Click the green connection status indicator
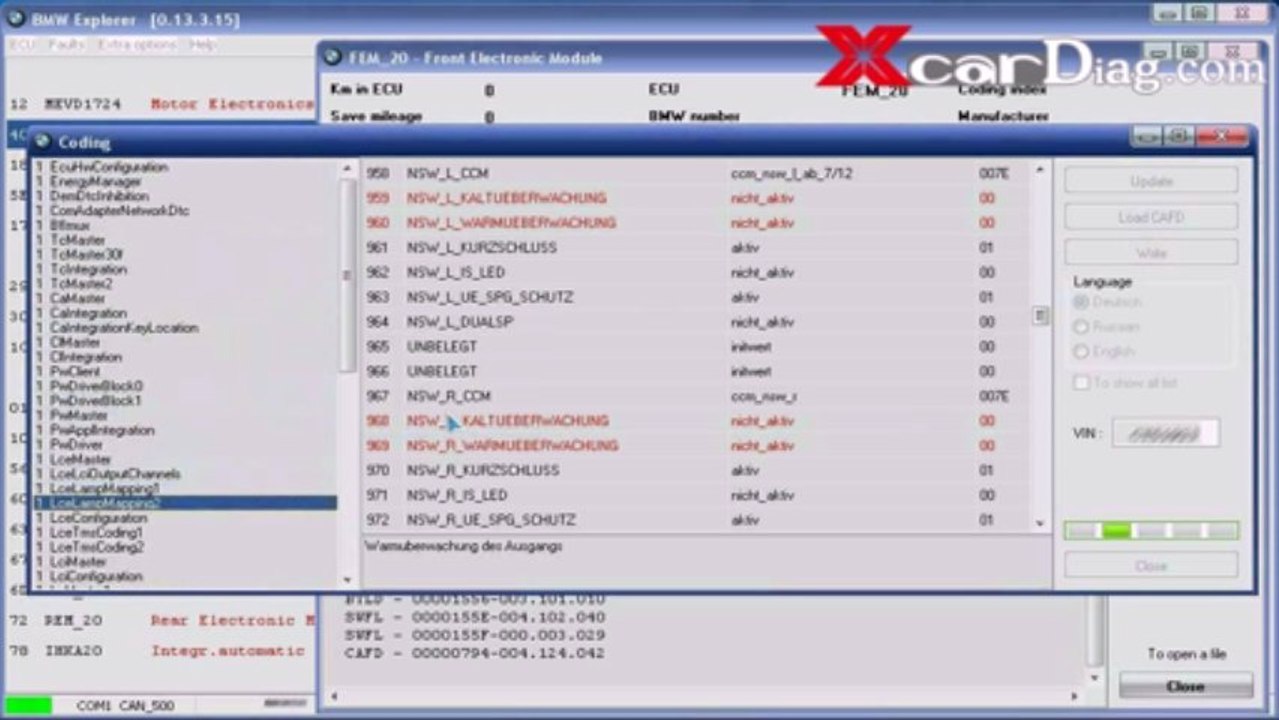The height and width of the screenshot is (720, 1279). click(x=28, y=705)
